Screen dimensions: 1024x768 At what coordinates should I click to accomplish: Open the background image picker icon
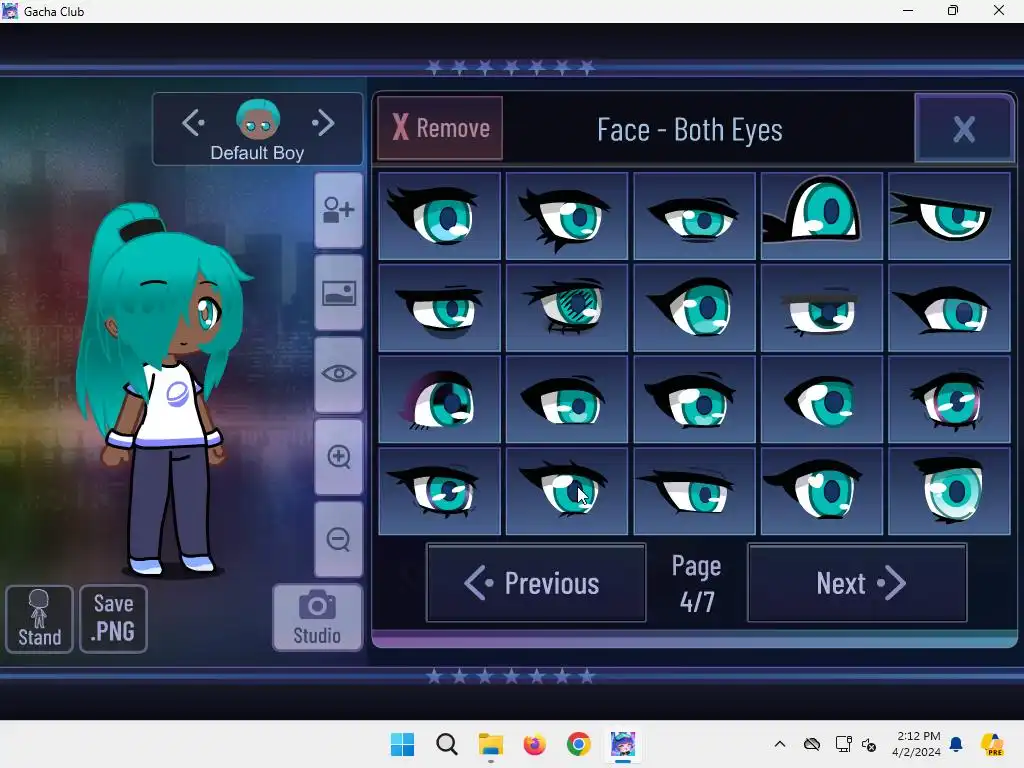click(338, 293)
